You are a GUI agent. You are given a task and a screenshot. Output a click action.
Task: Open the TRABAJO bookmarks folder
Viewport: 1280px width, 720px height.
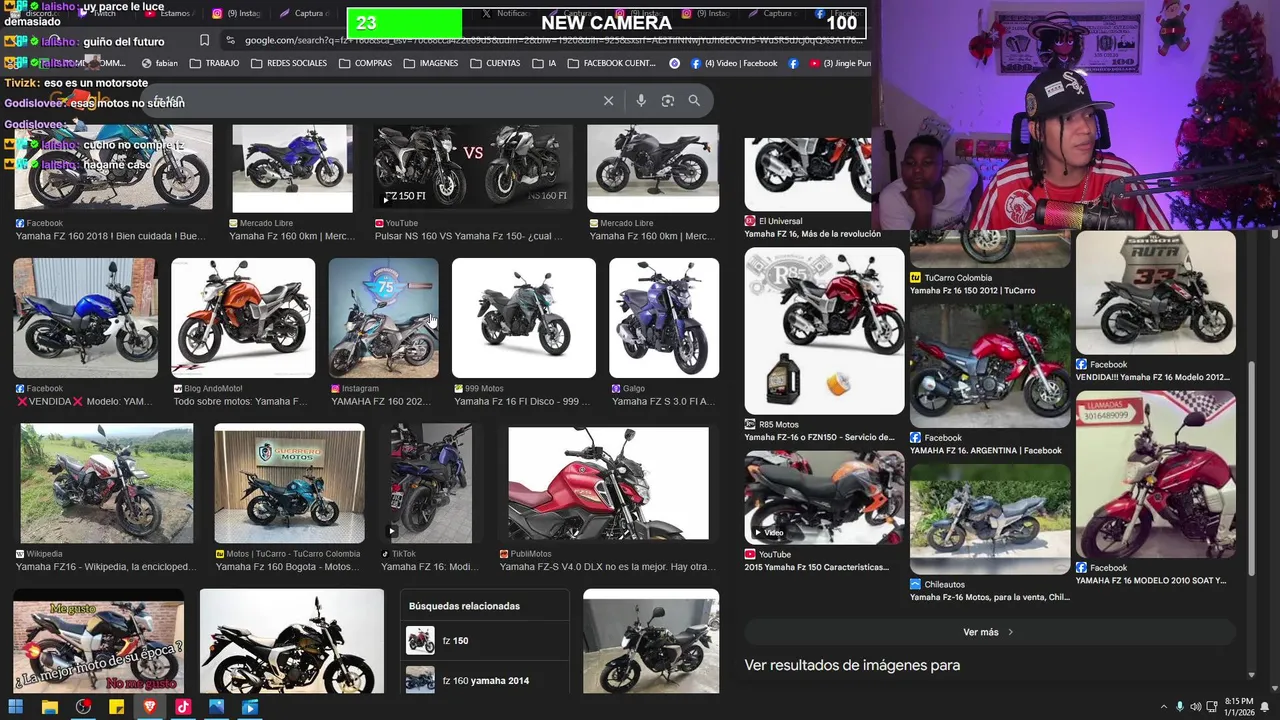coord(213,63)
